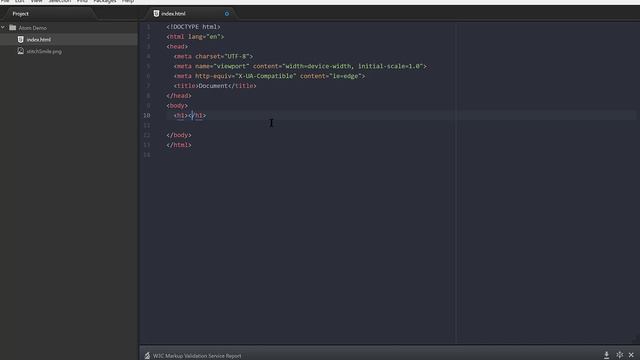Open index.html in the project tree

point(39,40)
